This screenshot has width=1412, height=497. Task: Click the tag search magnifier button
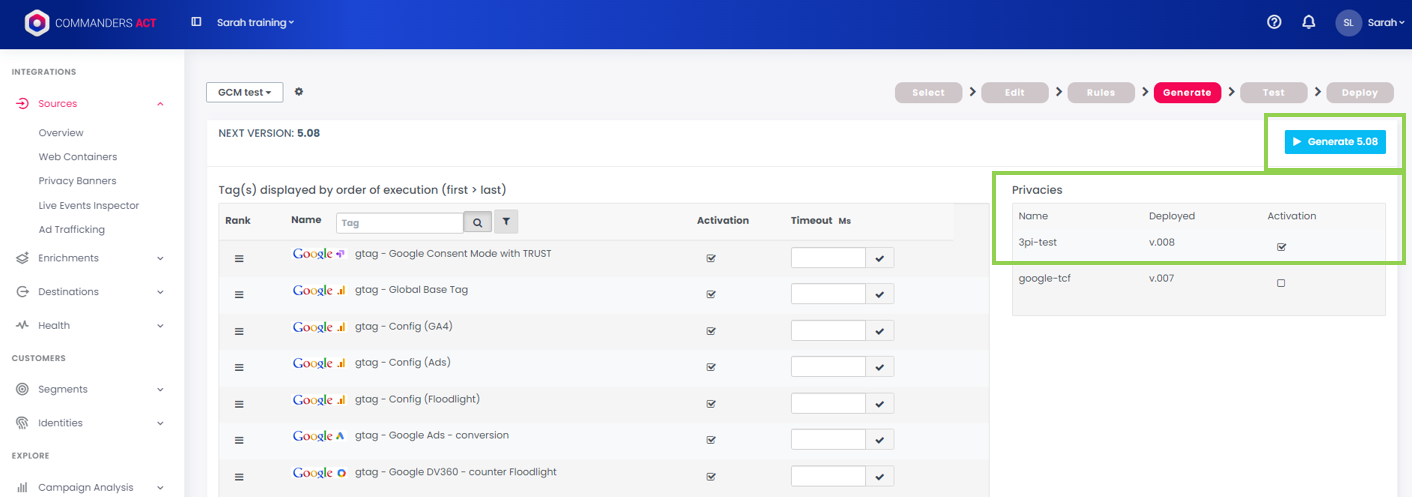[x=477, y=223]
